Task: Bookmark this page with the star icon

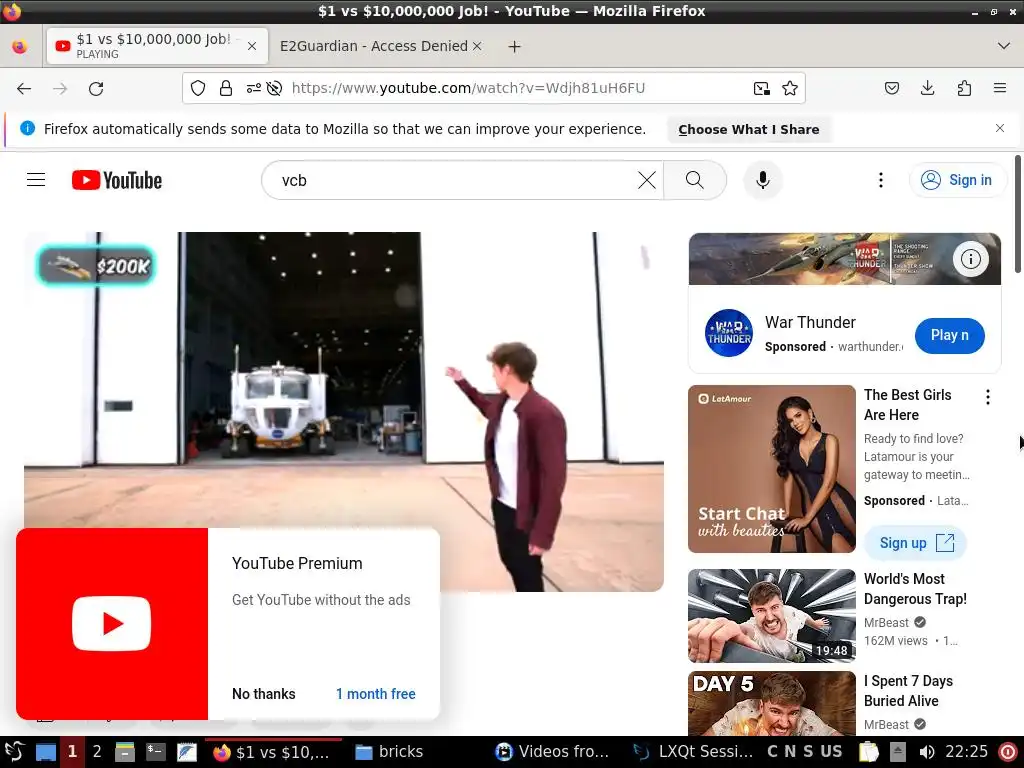Action: (x=790, y=88)
